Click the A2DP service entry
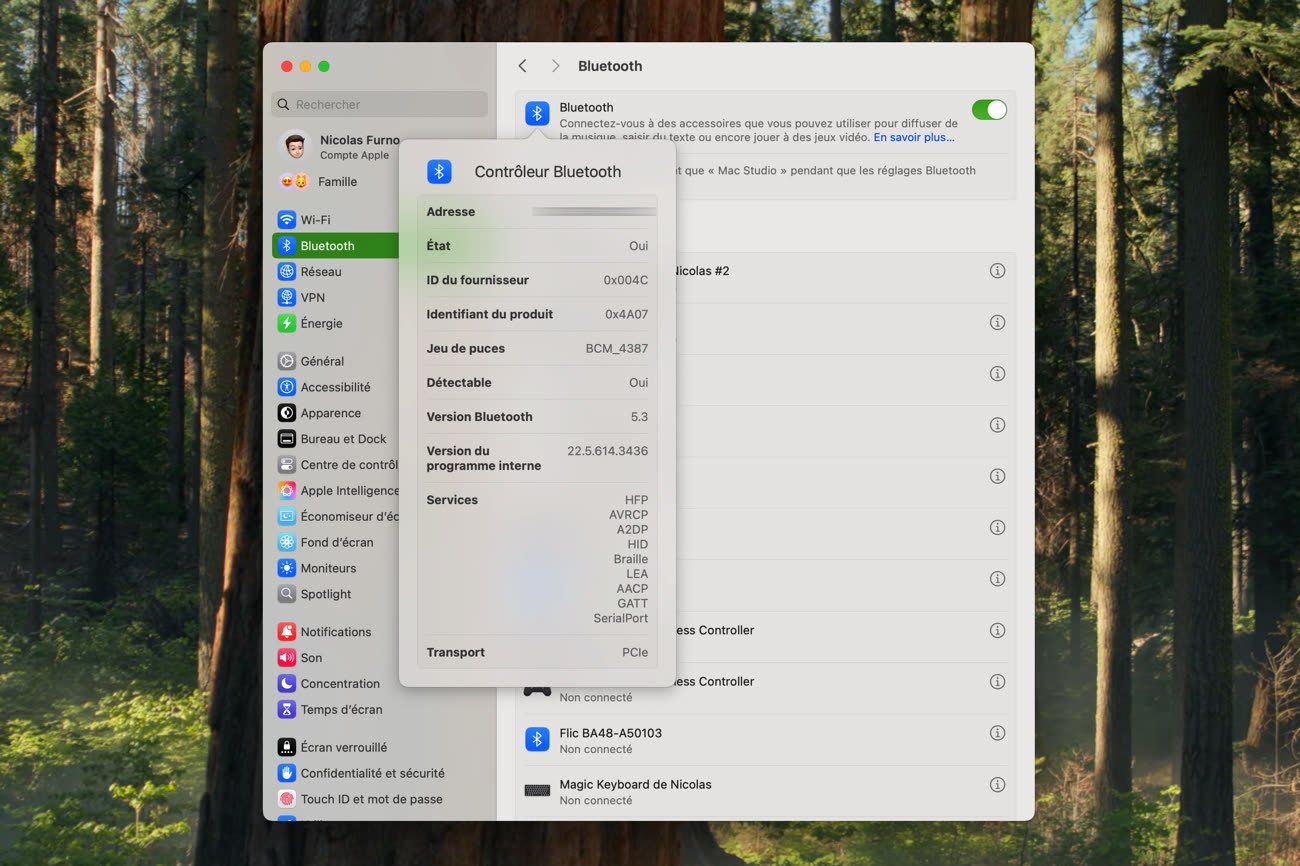The image size is (1300, 866). click(632, 530)
